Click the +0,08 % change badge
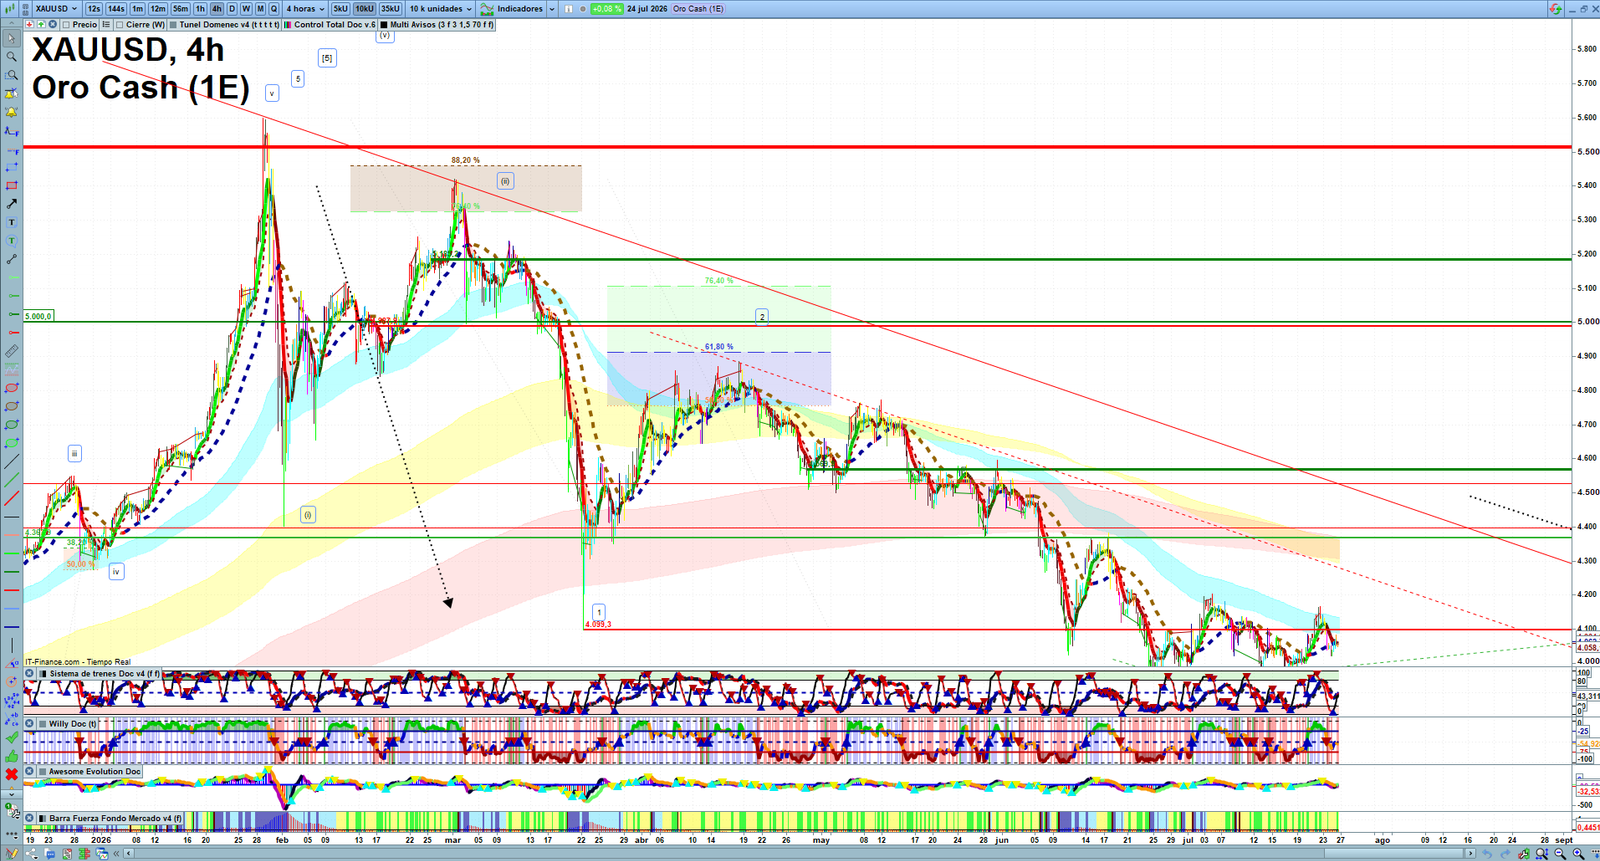The height and width of the screenshot is (861, 1600). [606, 9]
